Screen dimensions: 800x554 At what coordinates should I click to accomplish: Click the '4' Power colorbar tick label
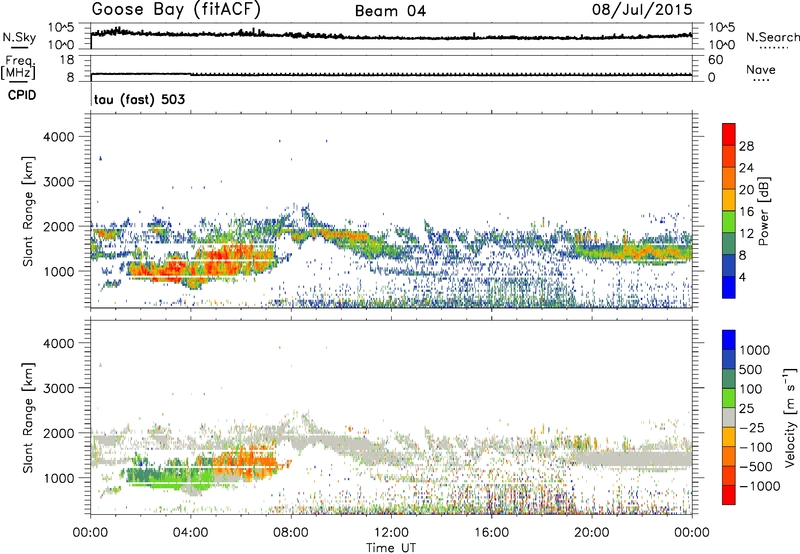[x=742, y=277]
